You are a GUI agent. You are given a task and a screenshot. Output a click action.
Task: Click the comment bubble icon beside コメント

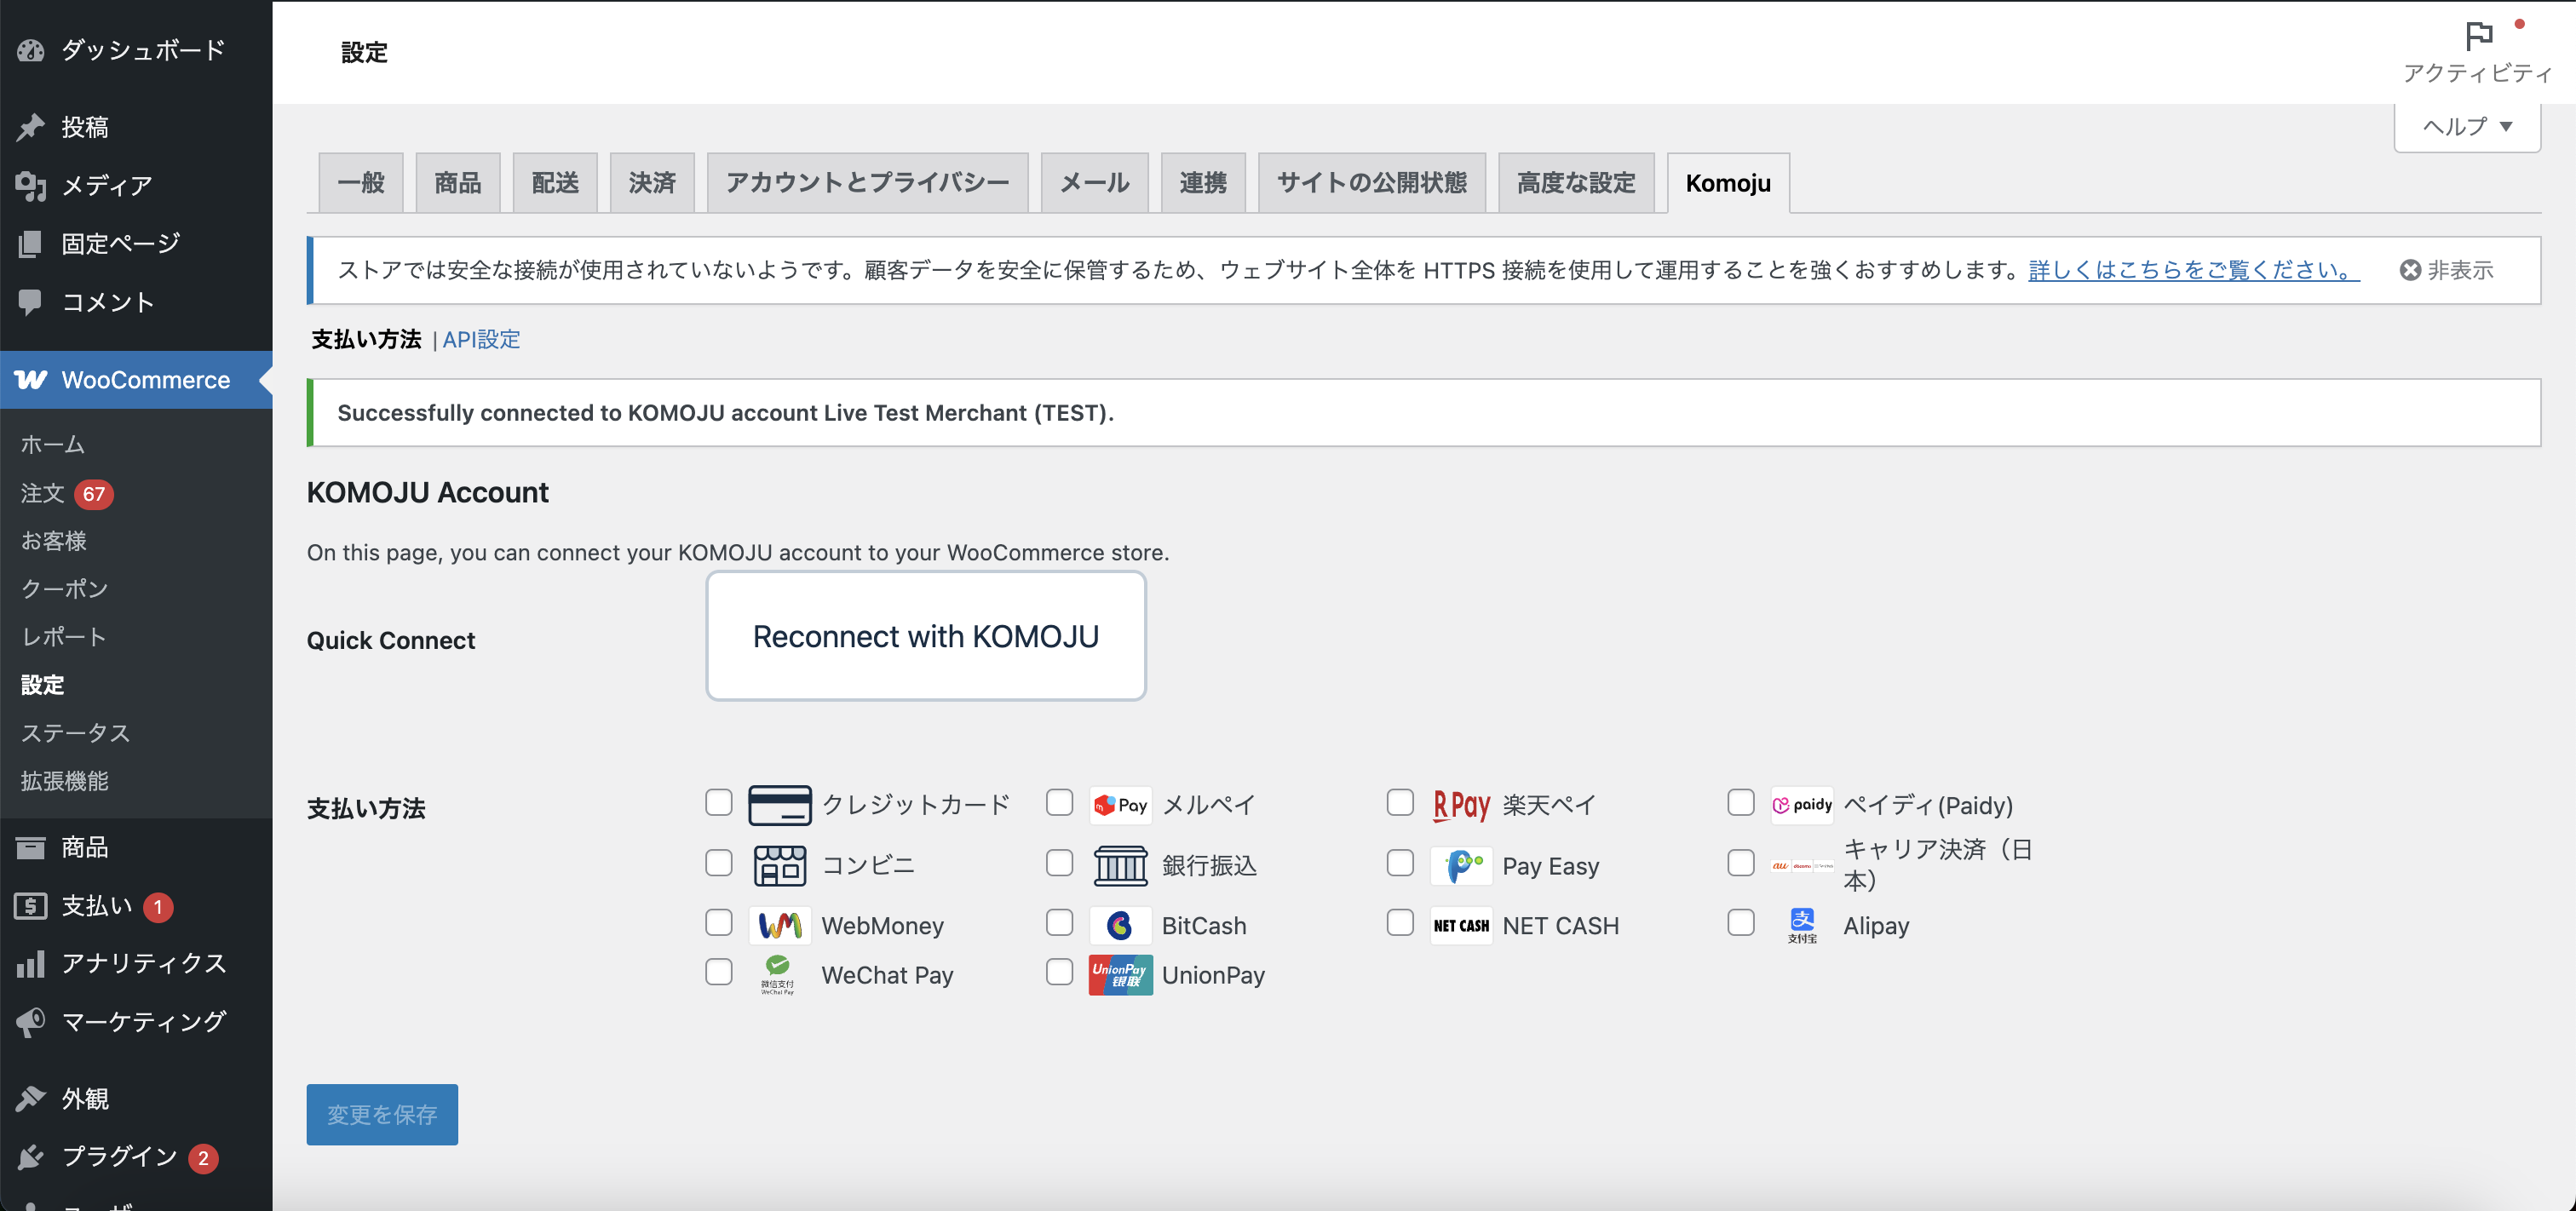pyautogui.click(x=31, y=302)
